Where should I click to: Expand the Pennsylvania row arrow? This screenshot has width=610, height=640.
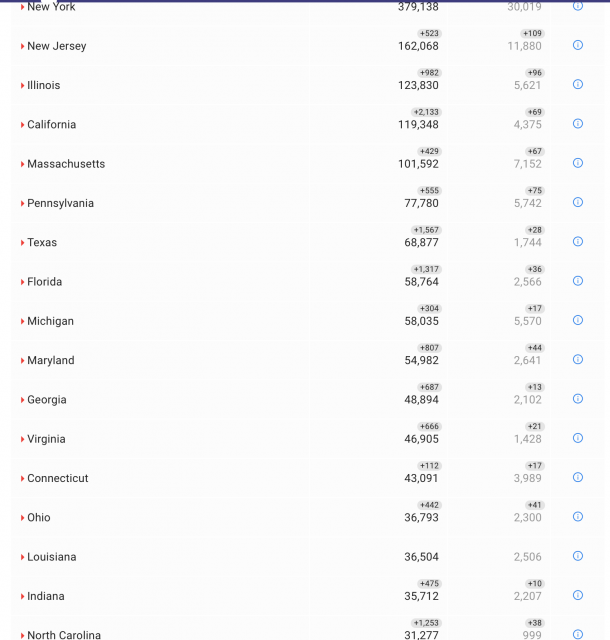pos(23,203)
